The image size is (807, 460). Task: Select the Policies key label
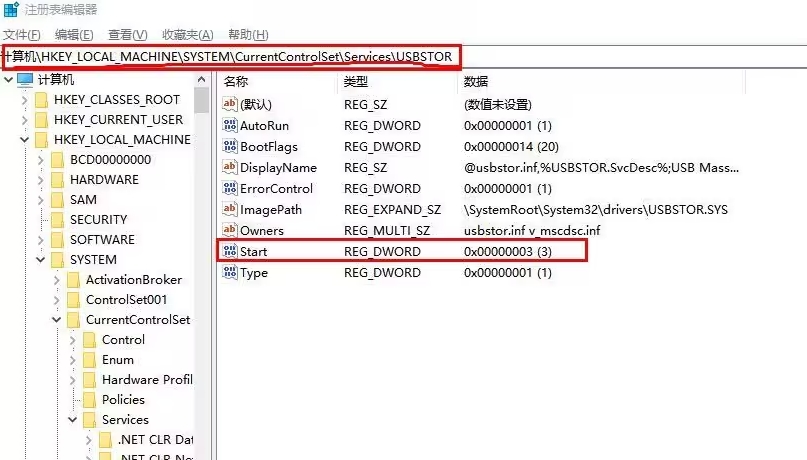123,400
